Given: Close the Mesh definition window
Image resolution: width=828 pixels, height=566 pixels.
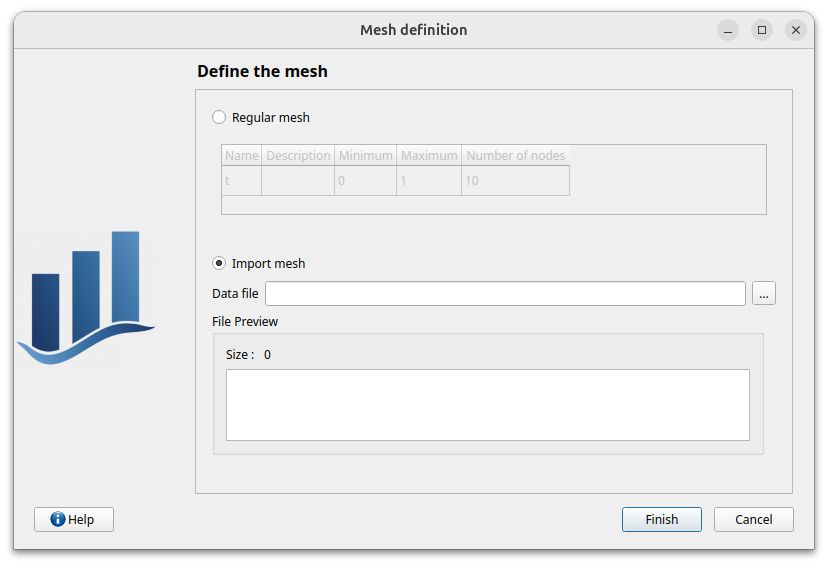Looking at the screenshot, I should 796,30.
